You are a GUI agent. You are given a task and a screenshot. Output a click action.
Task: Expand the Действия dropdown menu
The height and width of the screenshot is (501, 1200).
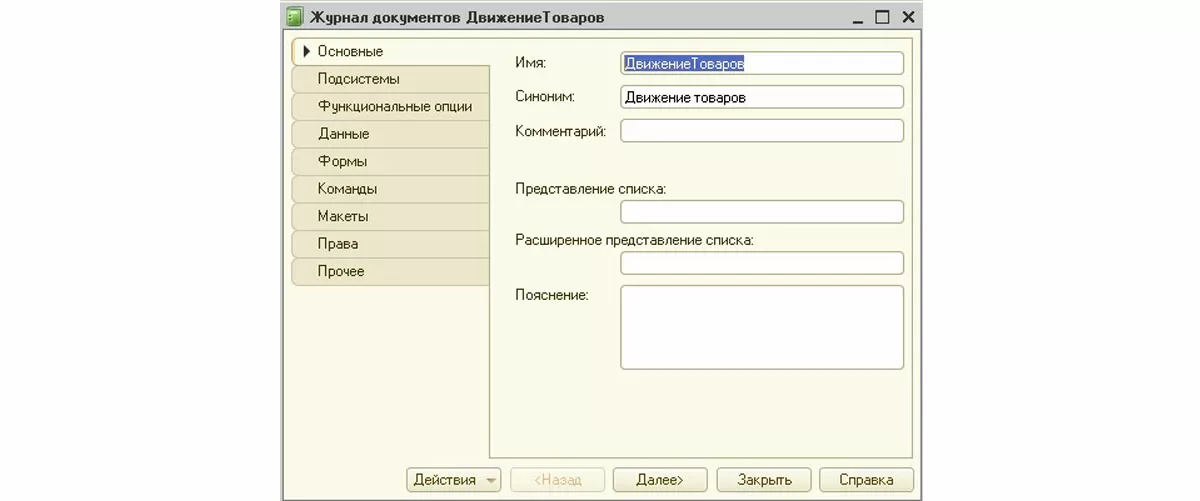[x=454, y=480]
